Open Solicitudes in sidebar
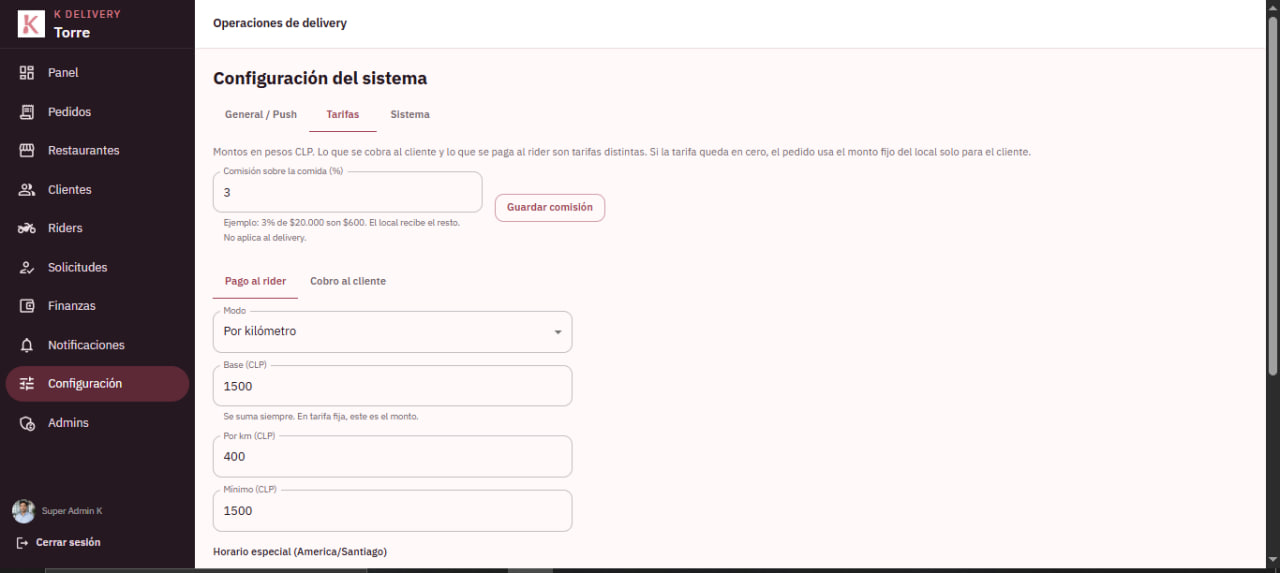This screenshot has width=1280, height=573. click(97, 267)
